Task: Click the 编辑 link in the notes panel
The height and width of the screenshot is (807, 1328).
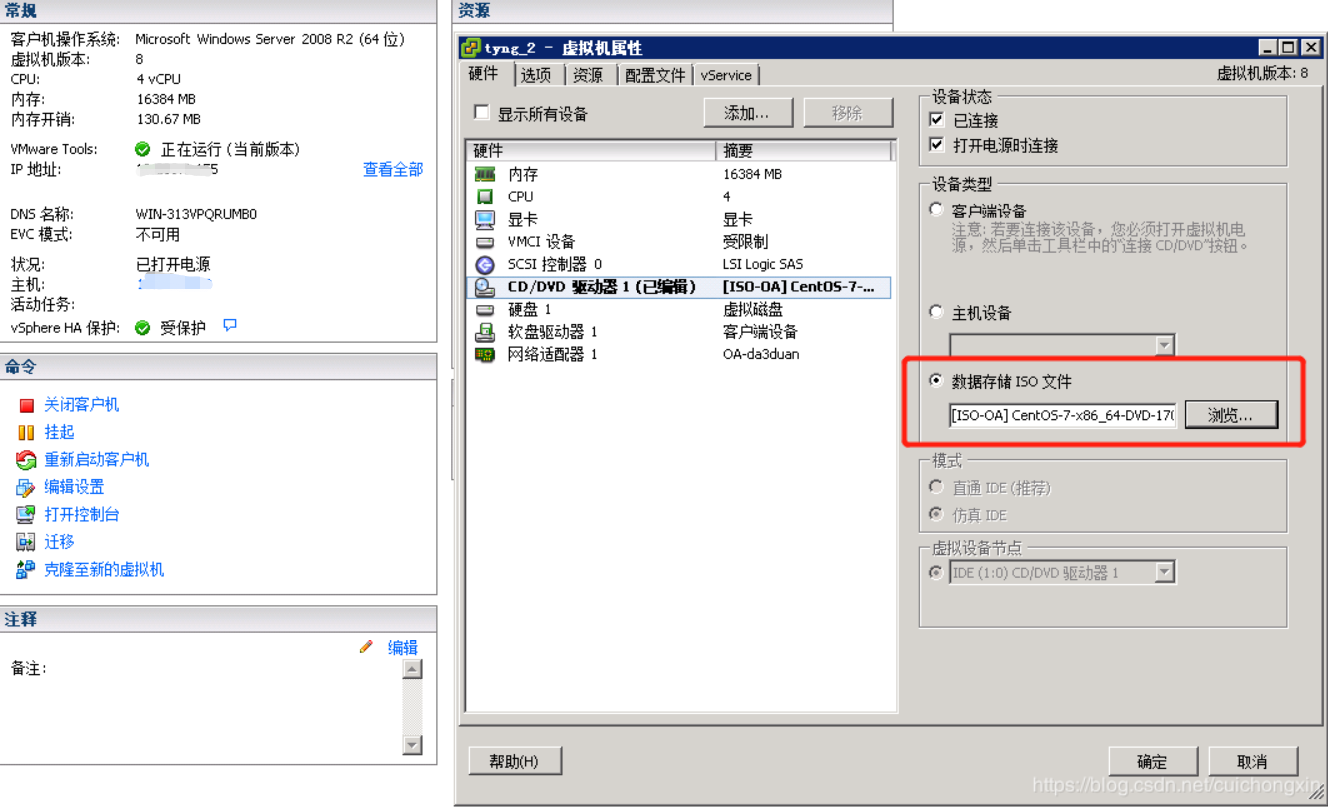Action: tap(403, 648)
